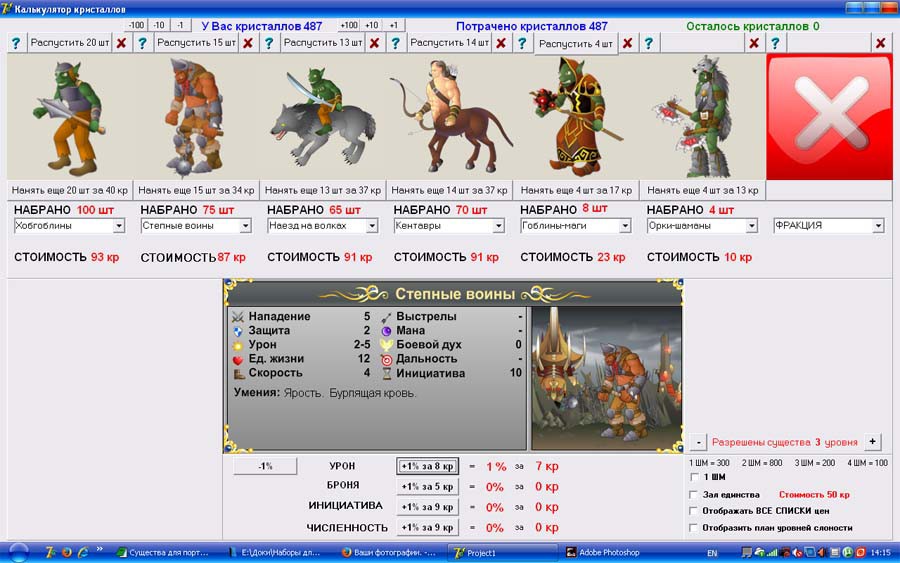Expand the 'Наезд на волках' dropdown
Viewport: 900px width, 563px height.
(x=372, y=226)
